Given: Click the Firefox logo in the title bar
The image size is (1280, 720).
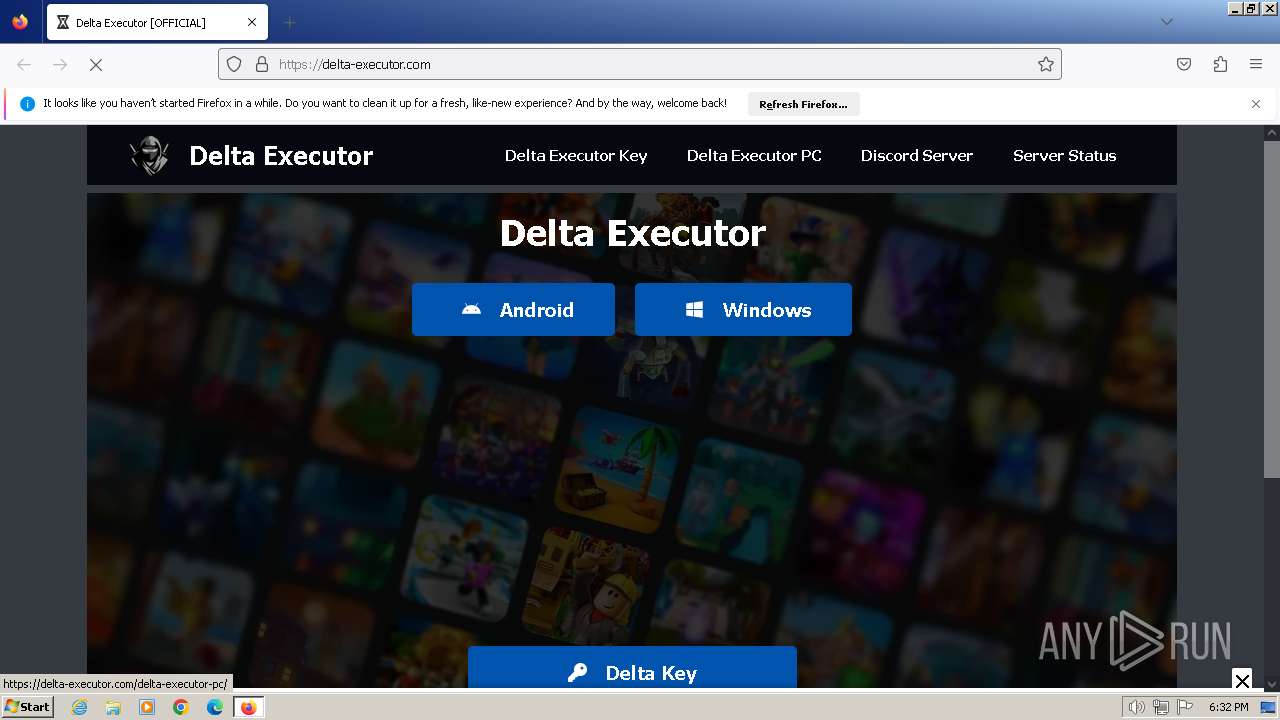Looking at the screenshot, I should click(20, 22).
